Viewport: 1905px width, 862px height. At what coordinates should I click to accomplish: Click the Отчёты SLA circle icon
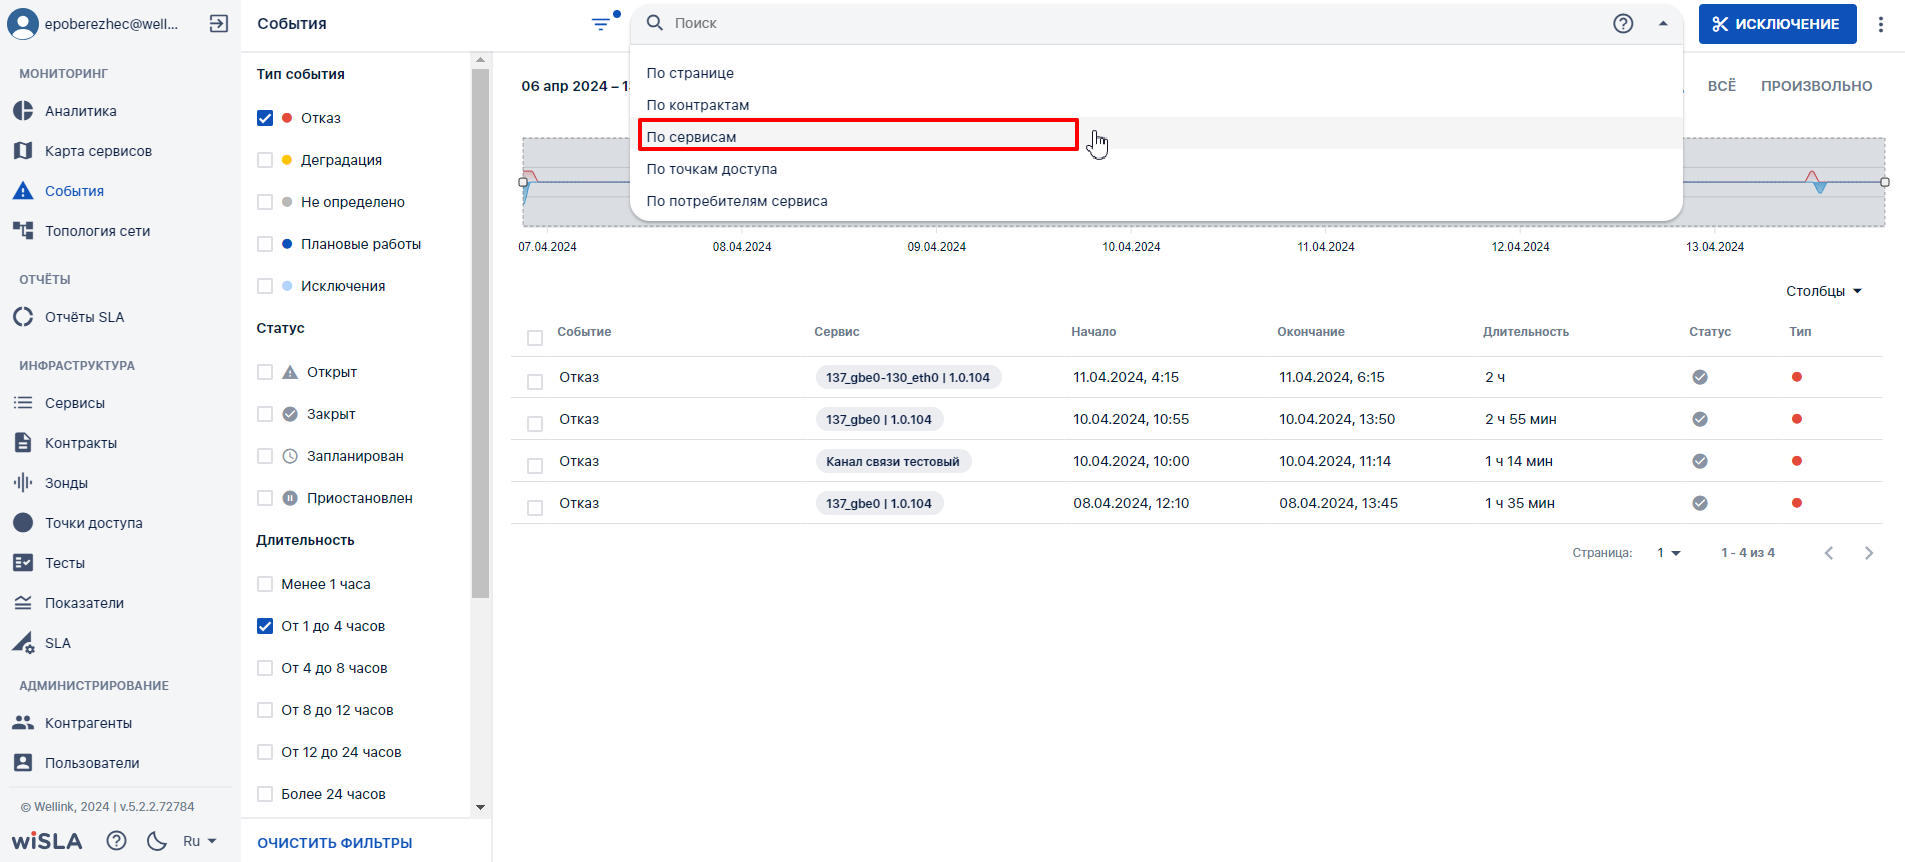click(23, 317)
